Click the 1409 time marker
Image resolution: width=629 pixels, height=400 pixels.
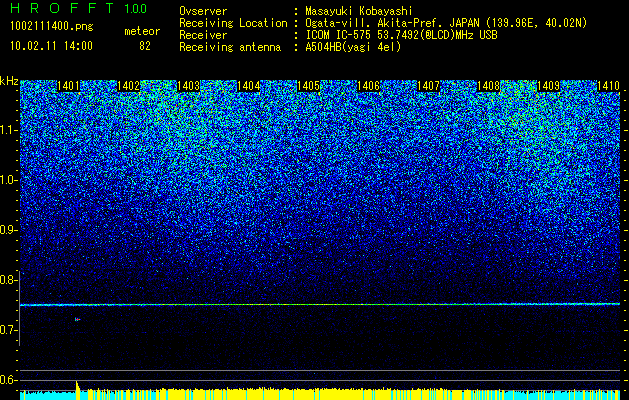(548, 86)
